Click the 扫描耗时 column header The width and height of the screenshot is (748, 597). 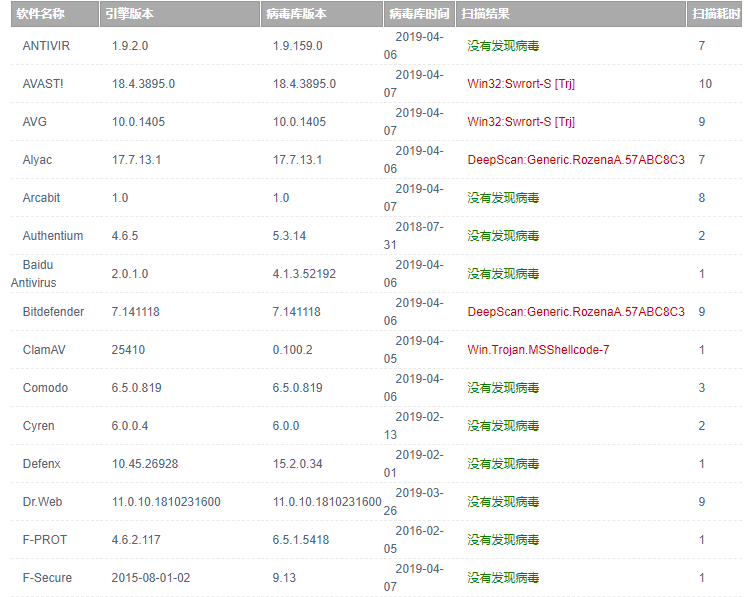click(714, 14)
